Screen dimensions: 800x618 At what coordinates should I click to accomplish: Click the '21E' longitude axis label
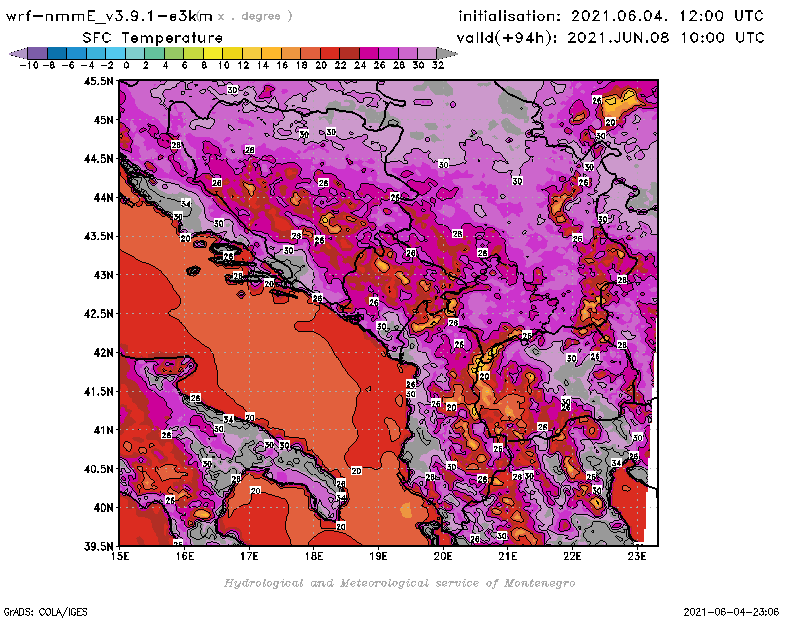(x=508, y=556)
